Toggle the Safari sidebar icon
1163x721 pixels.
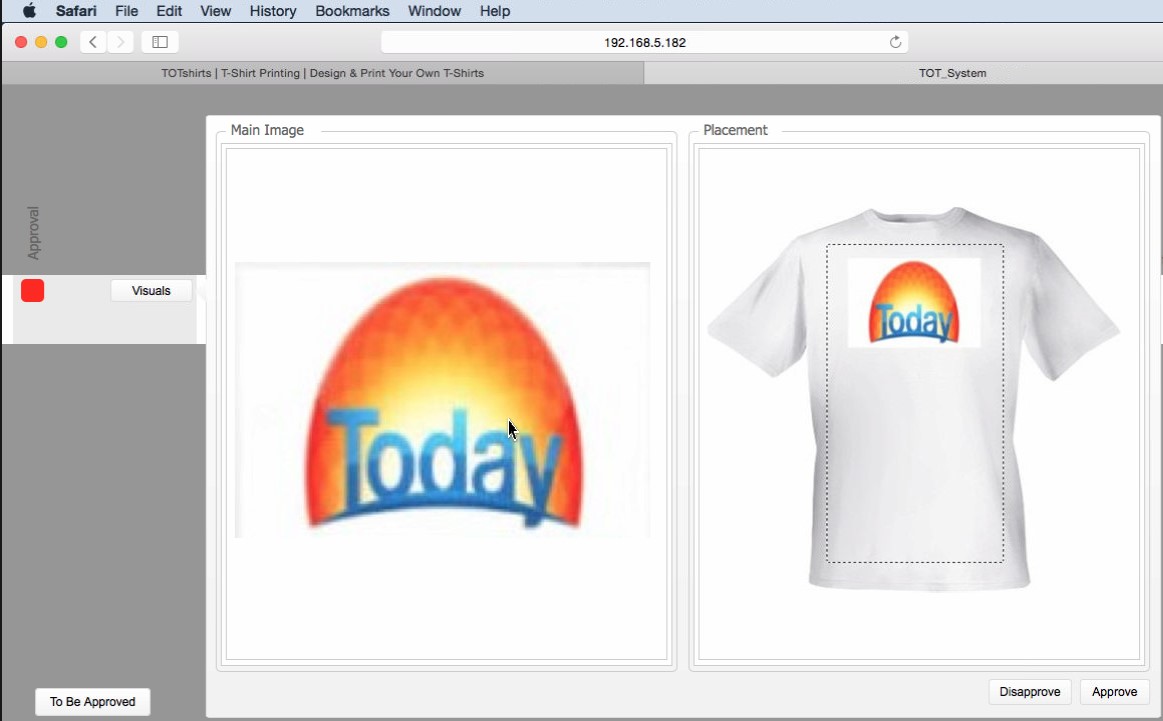point(159,42)
